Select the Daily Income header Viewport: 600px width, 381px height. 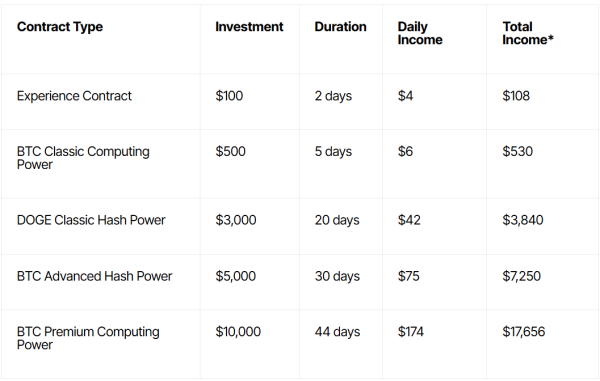pyautogui.click(x=420, y=33)
